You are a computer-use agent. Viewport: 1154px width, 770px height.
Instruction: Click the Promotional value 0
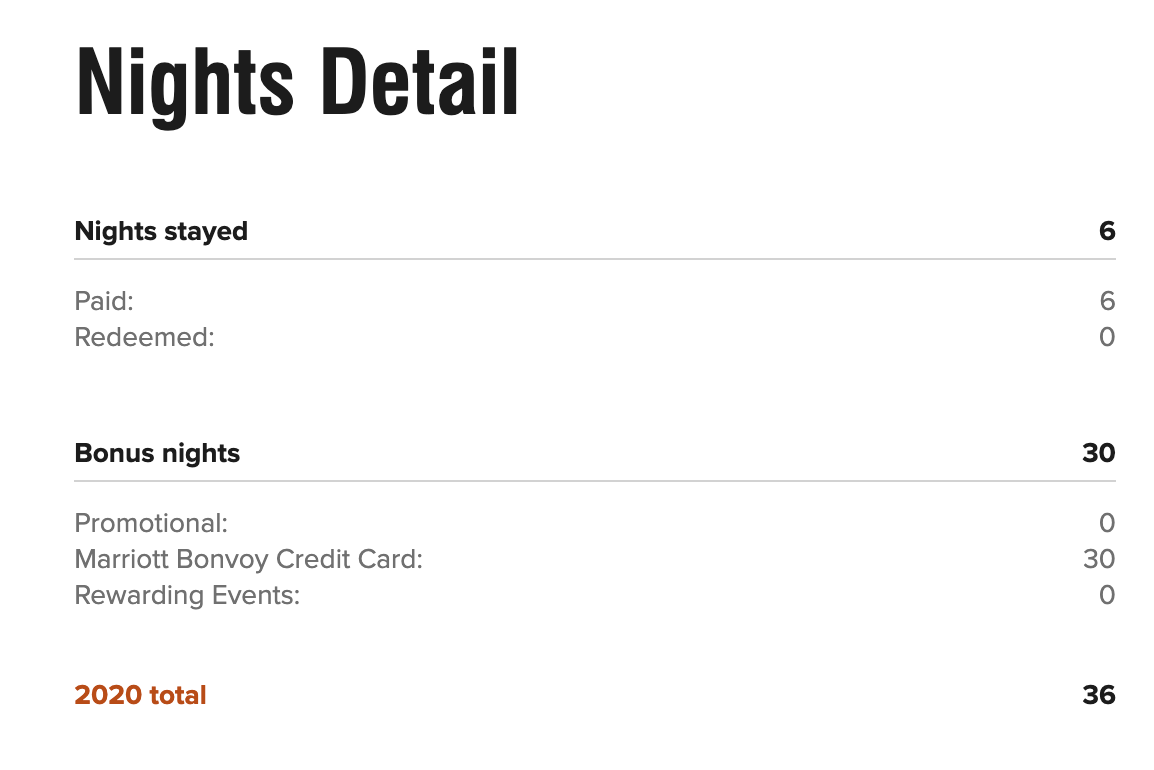click(1107, 523)
